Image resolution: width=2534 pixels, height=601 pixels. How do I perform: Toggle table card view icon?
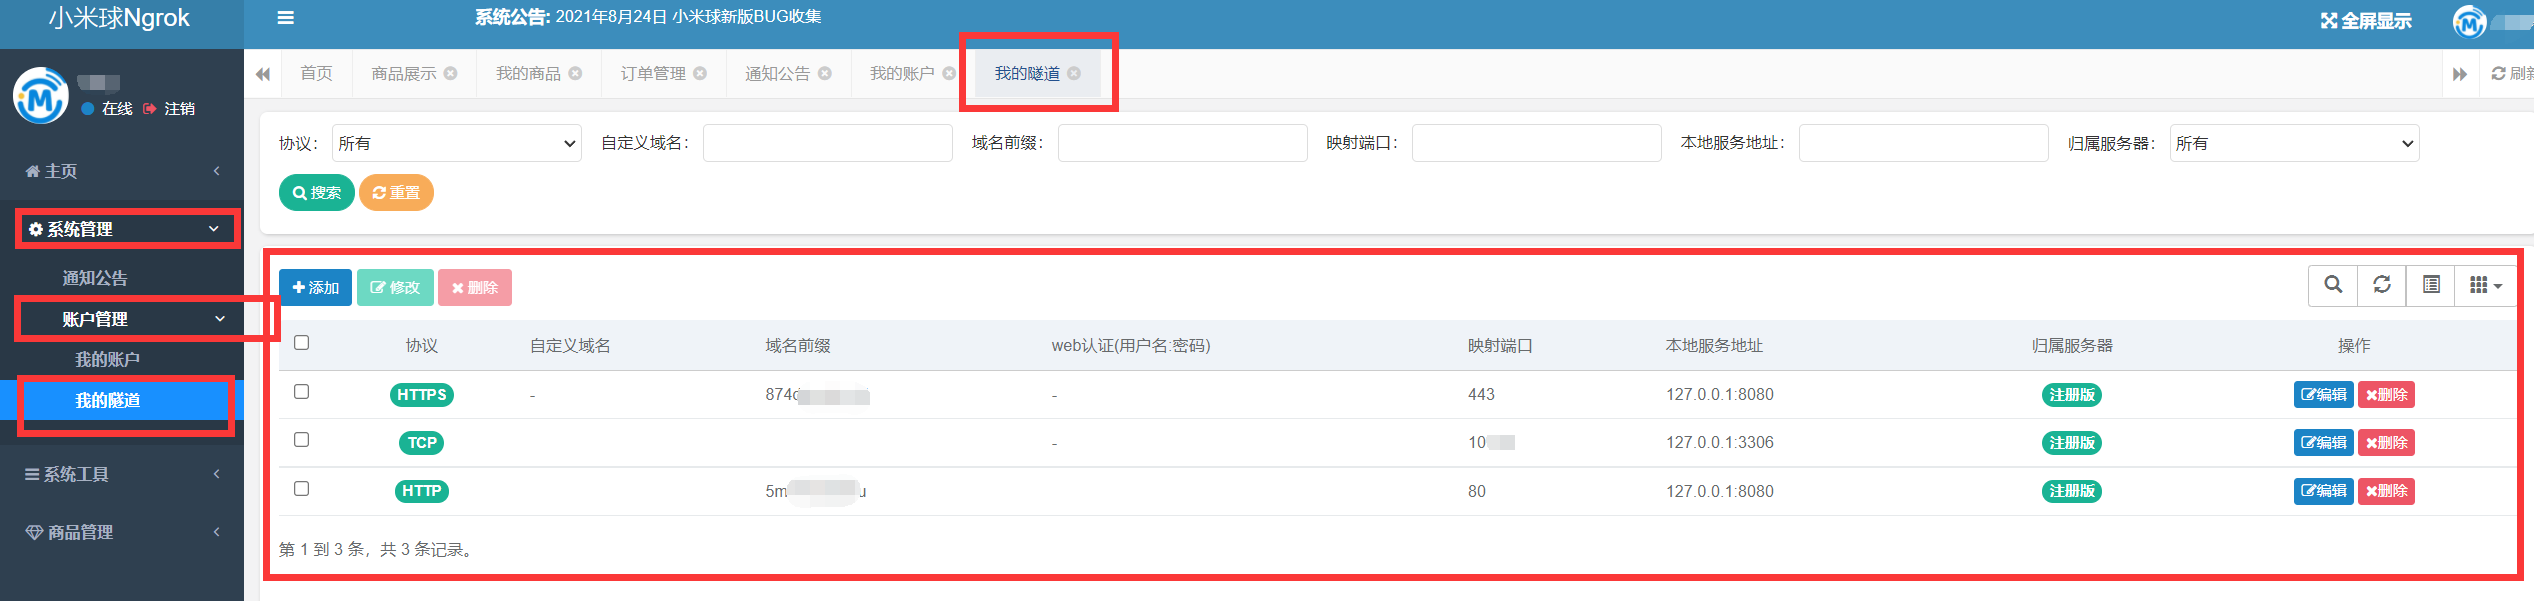coord(2431,285)
